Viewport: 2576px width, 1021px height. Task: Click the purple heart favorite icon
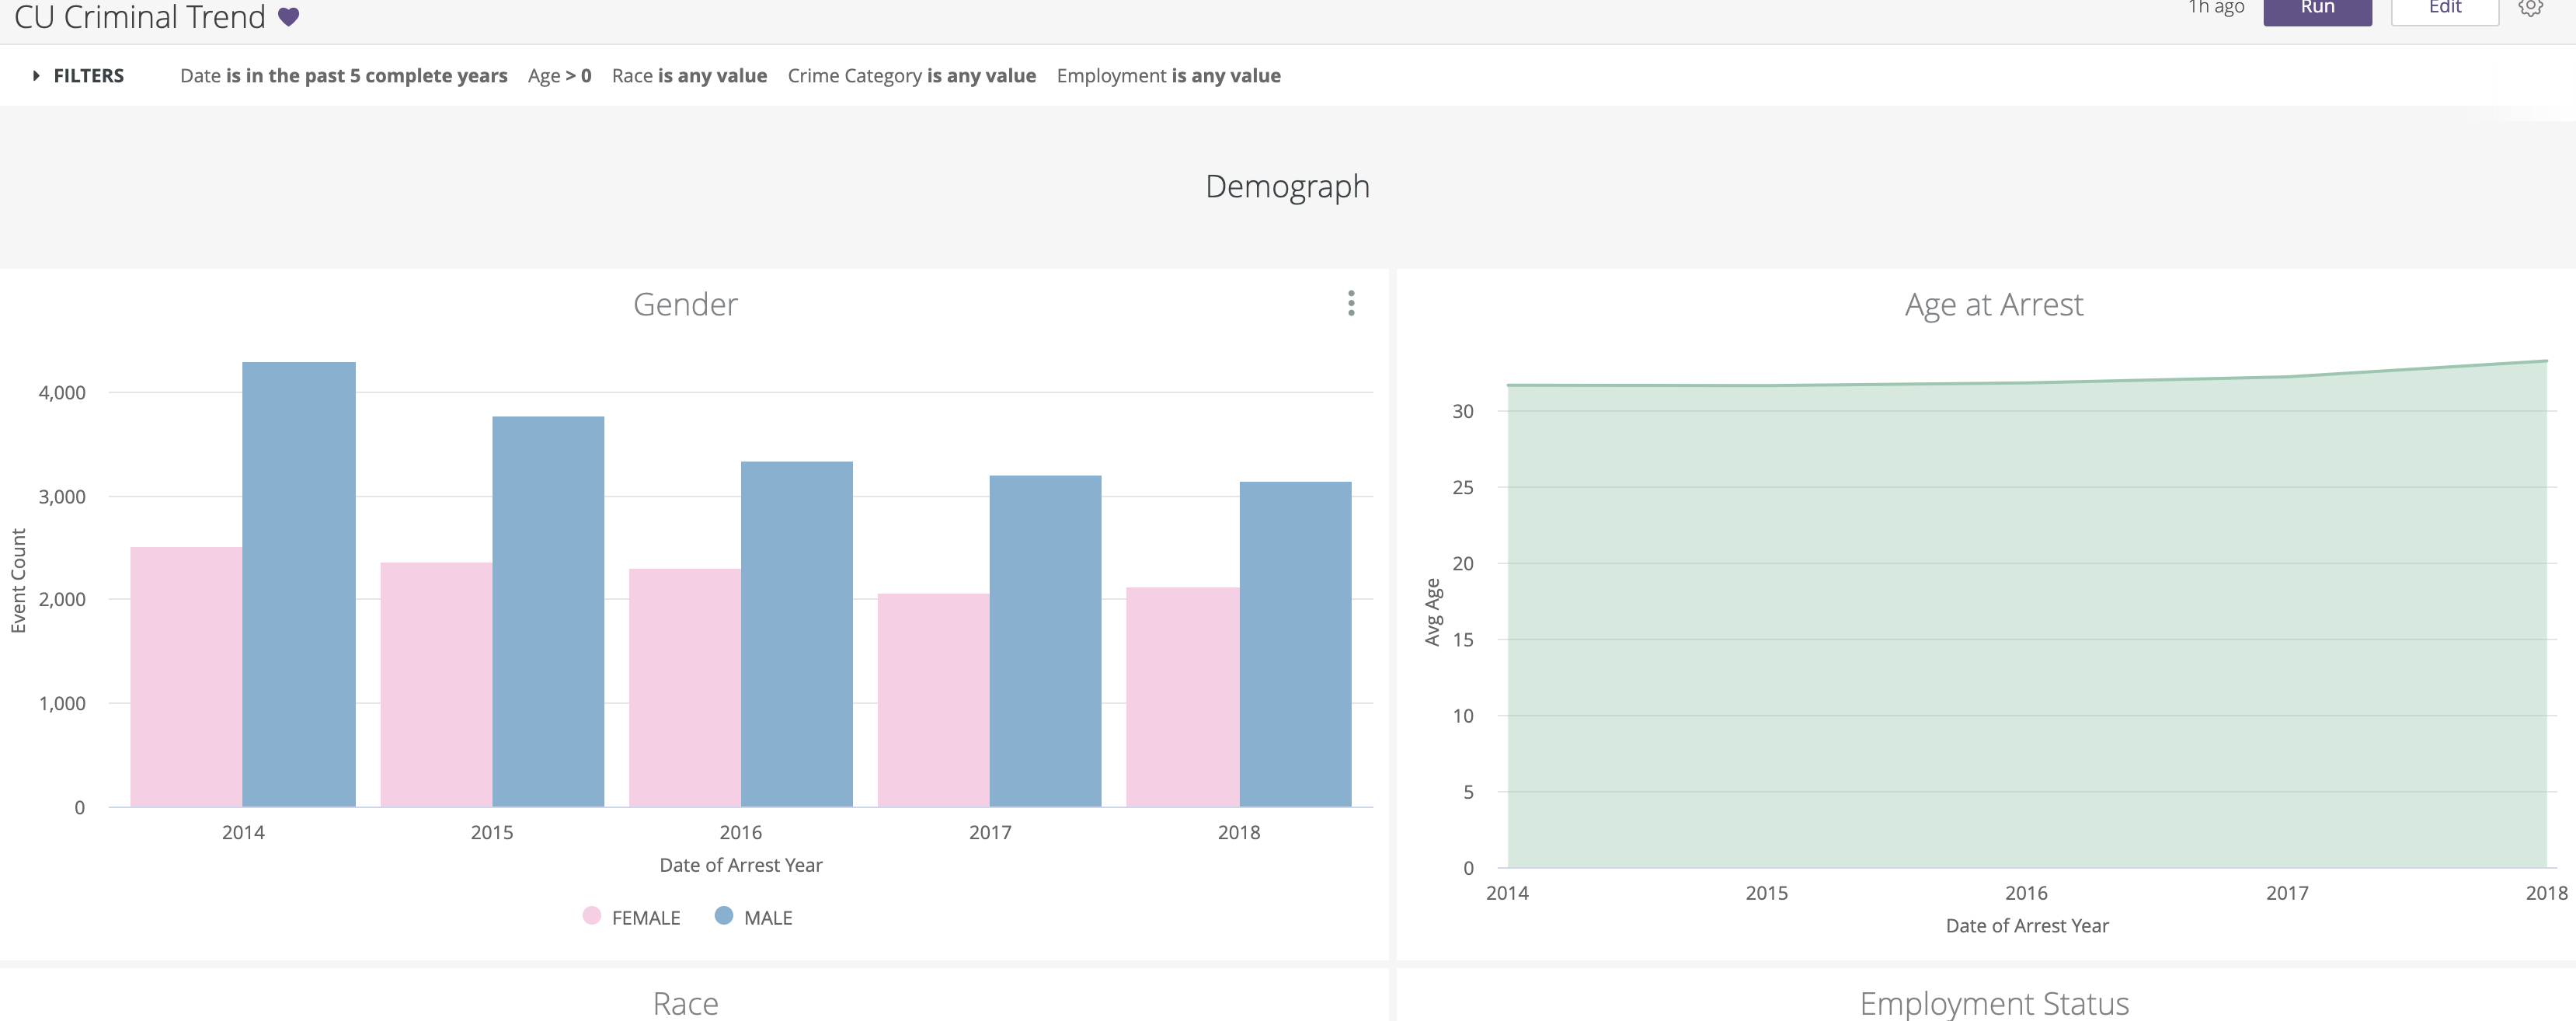pos(288,17)
